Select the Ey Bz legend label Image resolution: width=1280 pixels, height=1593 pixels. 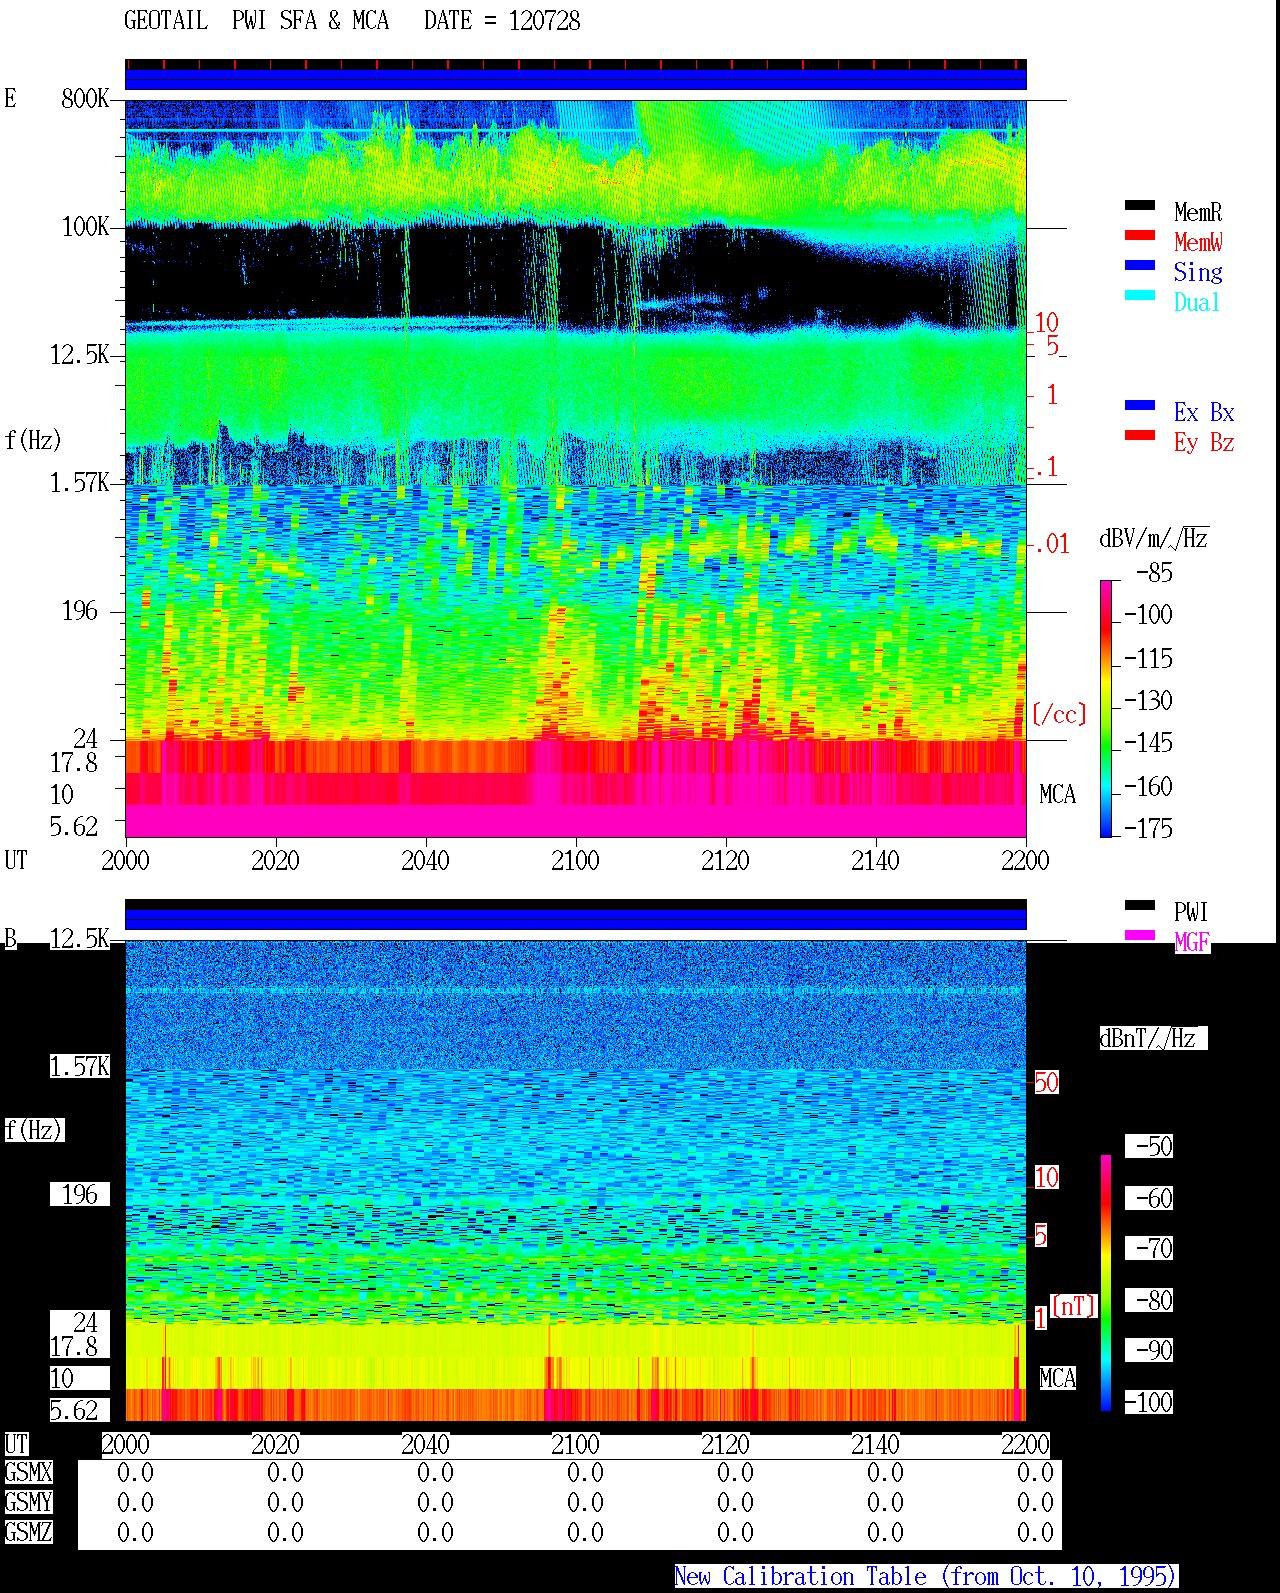click(1204, 442)
